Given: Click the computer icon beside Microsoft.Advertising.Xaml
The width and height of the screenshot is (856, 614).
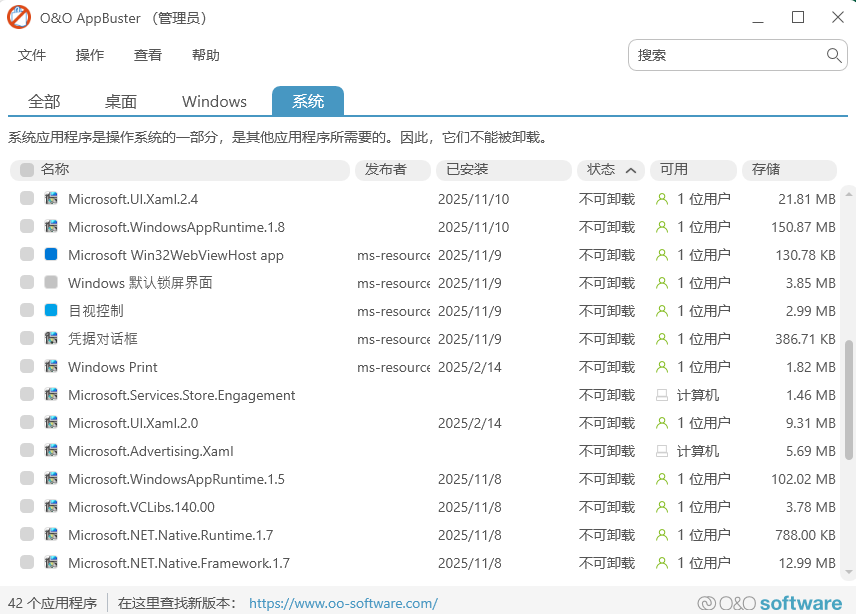Looking at the screenshot, I should (x=661, y=450).
